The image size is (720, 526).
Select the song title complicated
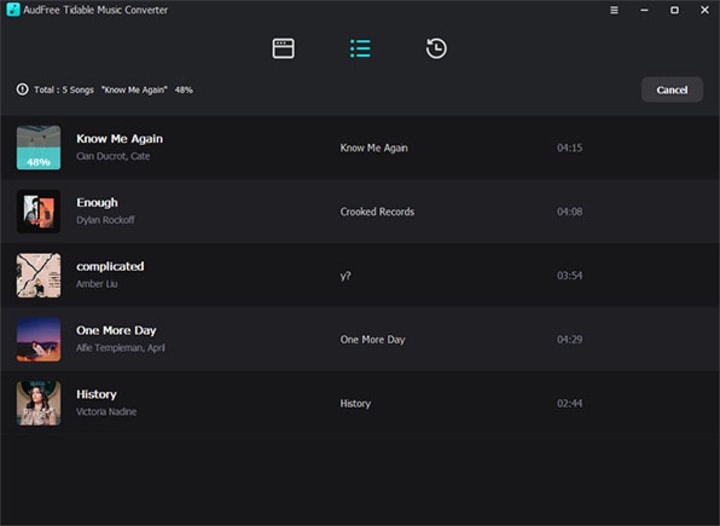point(110,266)
